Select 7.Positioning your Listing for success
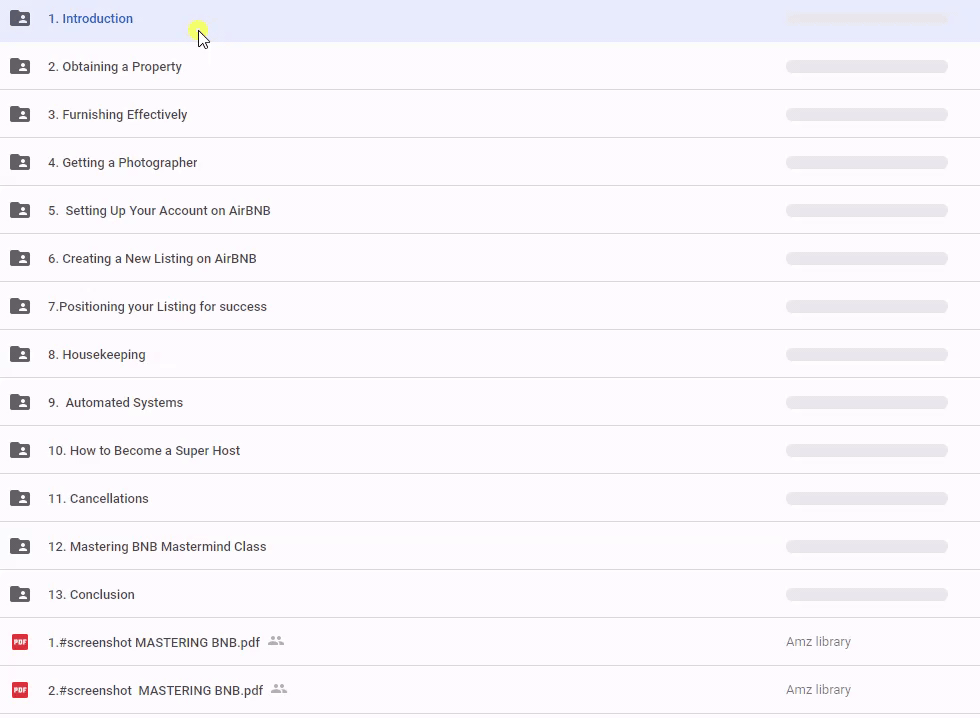 [157, 306]
